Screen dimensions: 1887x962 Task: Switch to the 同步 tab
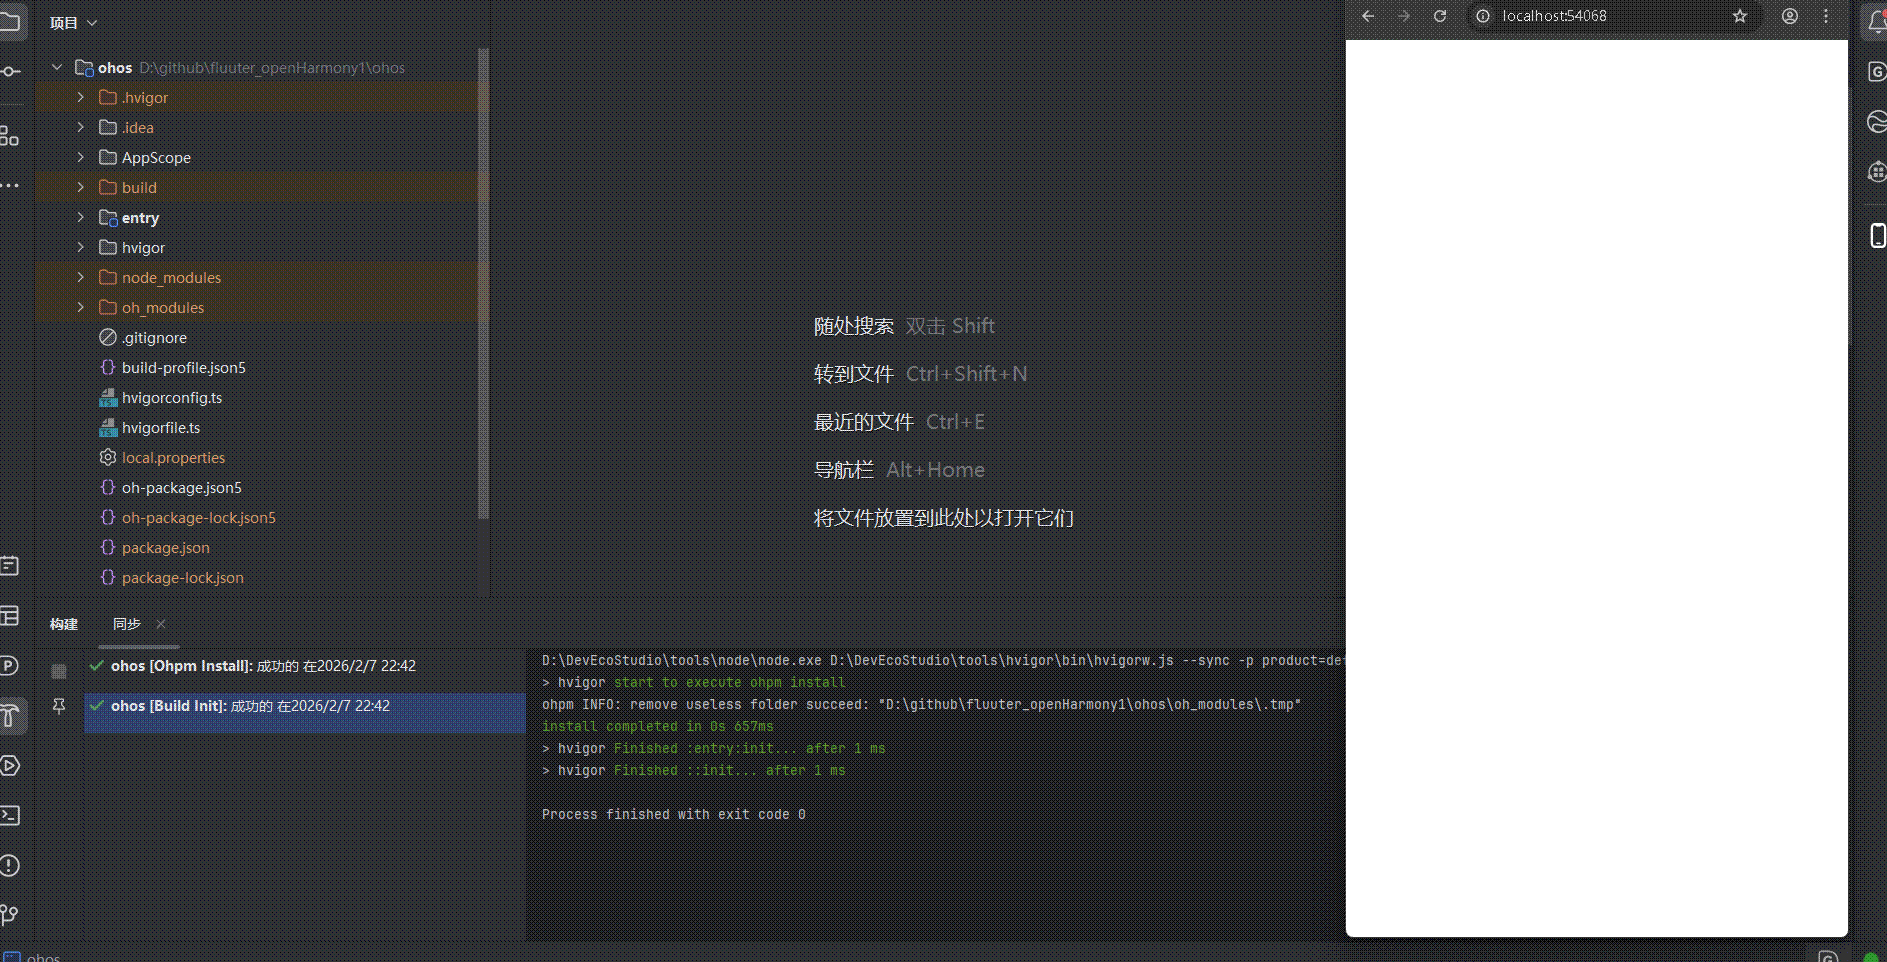pos(127,624)
